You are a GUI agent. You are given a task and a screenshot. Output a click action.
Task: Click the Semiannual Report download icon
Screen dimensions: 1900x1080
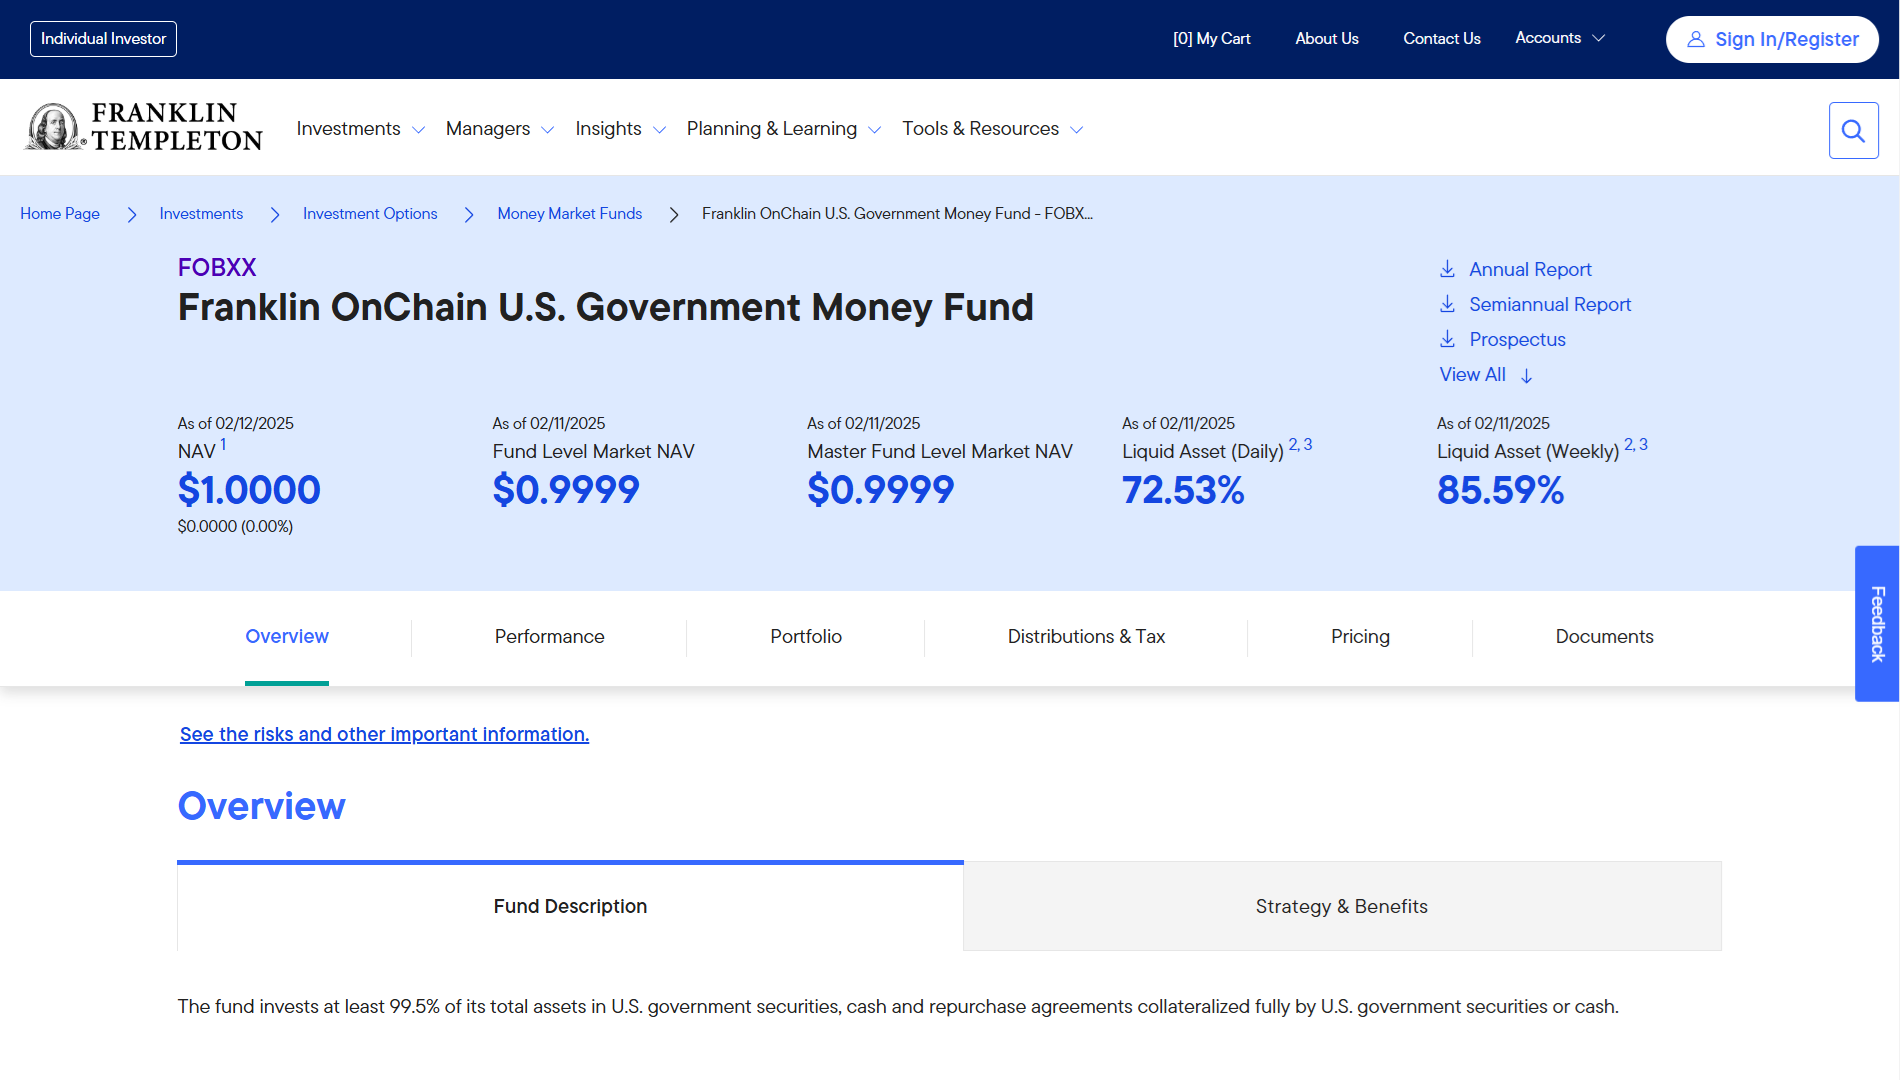tap(1447, 304)
